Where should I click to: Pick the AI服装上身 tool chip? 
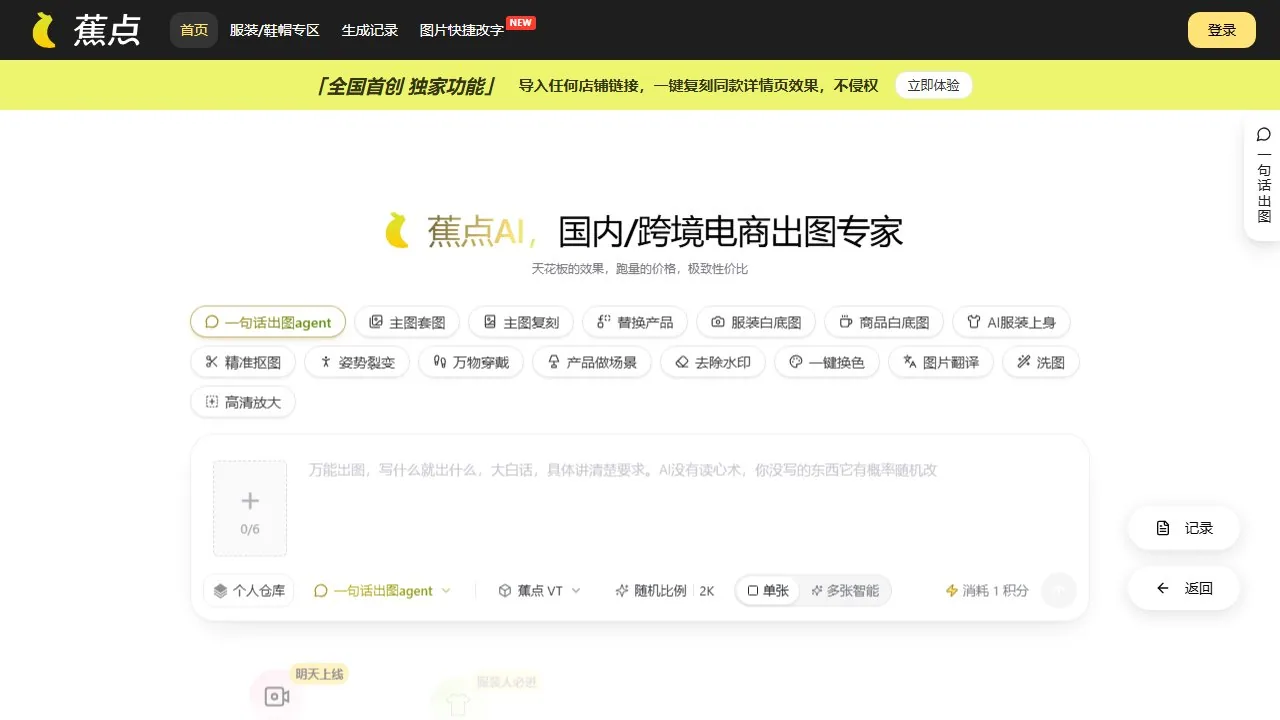coord(1011,322)
